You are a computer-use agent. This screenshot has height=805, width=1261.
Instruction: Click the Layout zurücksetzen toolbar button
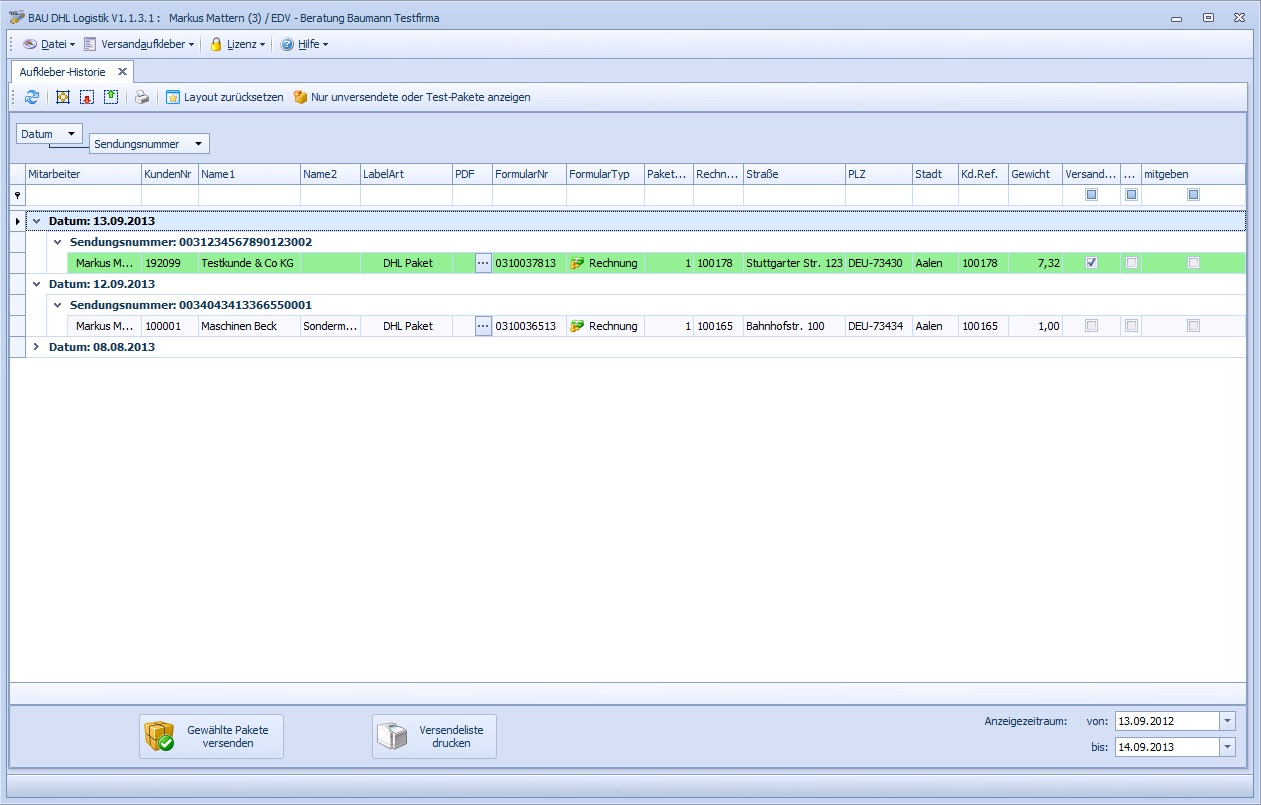225,97
